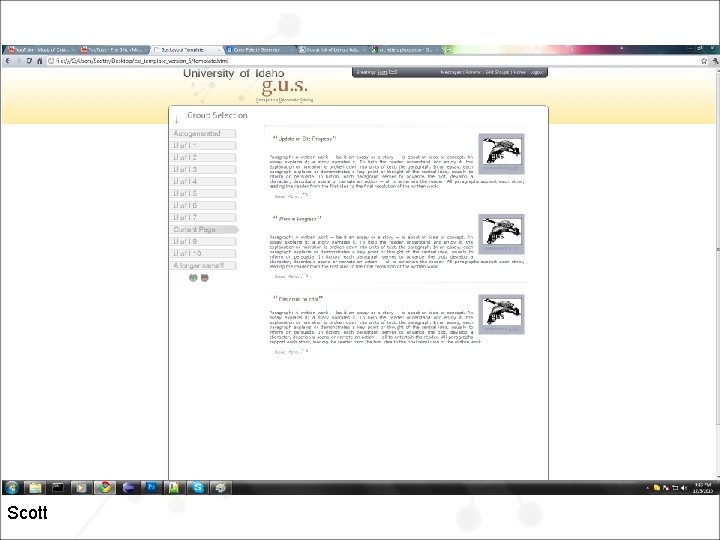This screenshot has width=720, height=540.
Task: Show hidden tray icons arrow
Action: coord(647,488)
